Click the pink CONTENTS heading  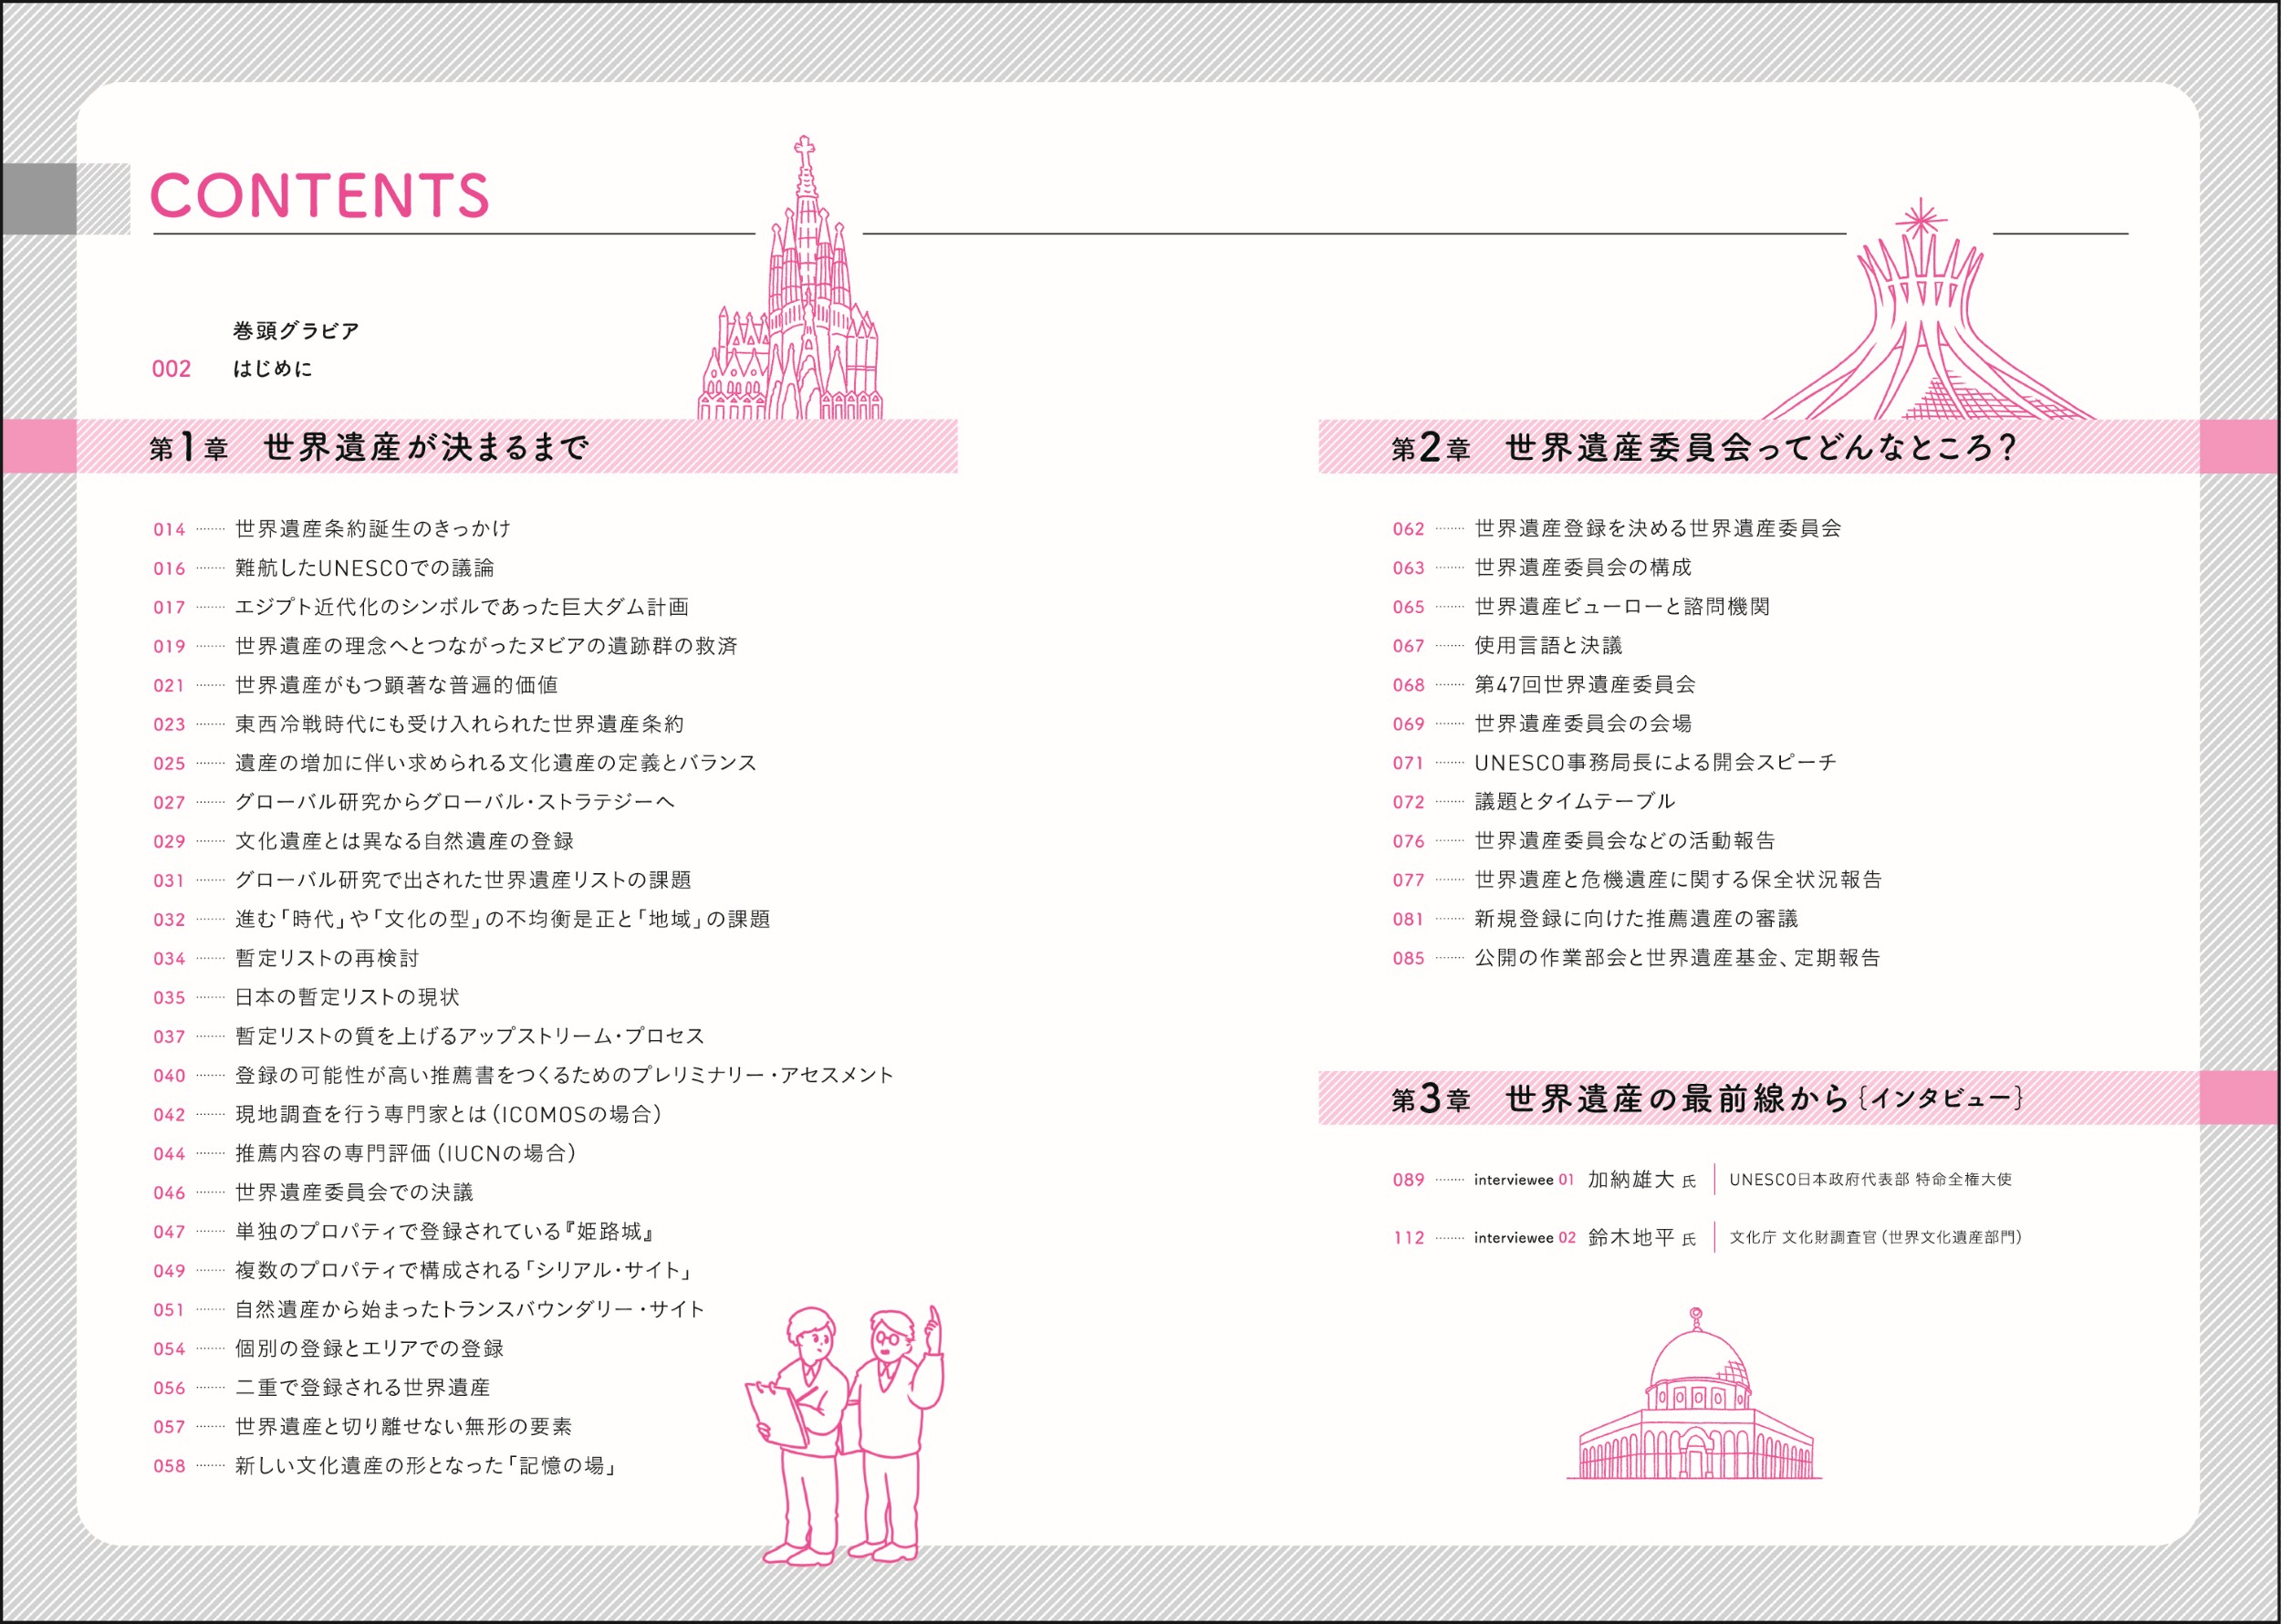(x=319, y=195)
